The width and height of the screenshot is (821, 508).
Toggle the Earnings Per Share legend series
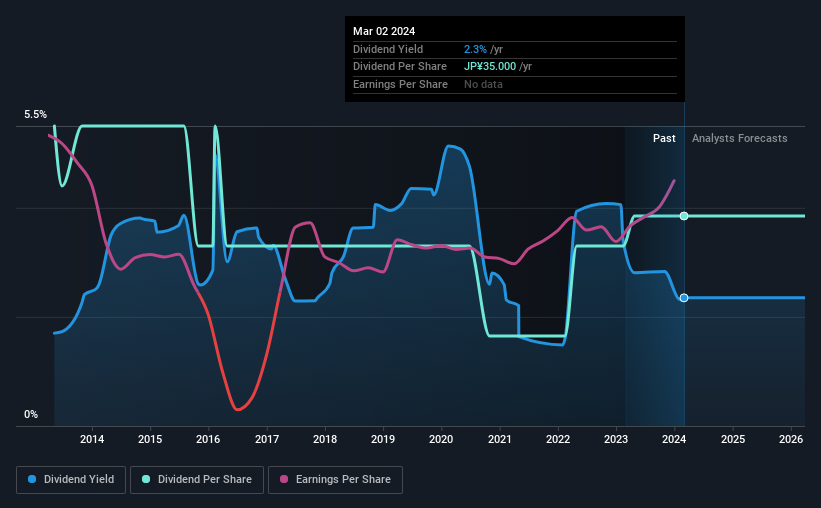(335, 479)
